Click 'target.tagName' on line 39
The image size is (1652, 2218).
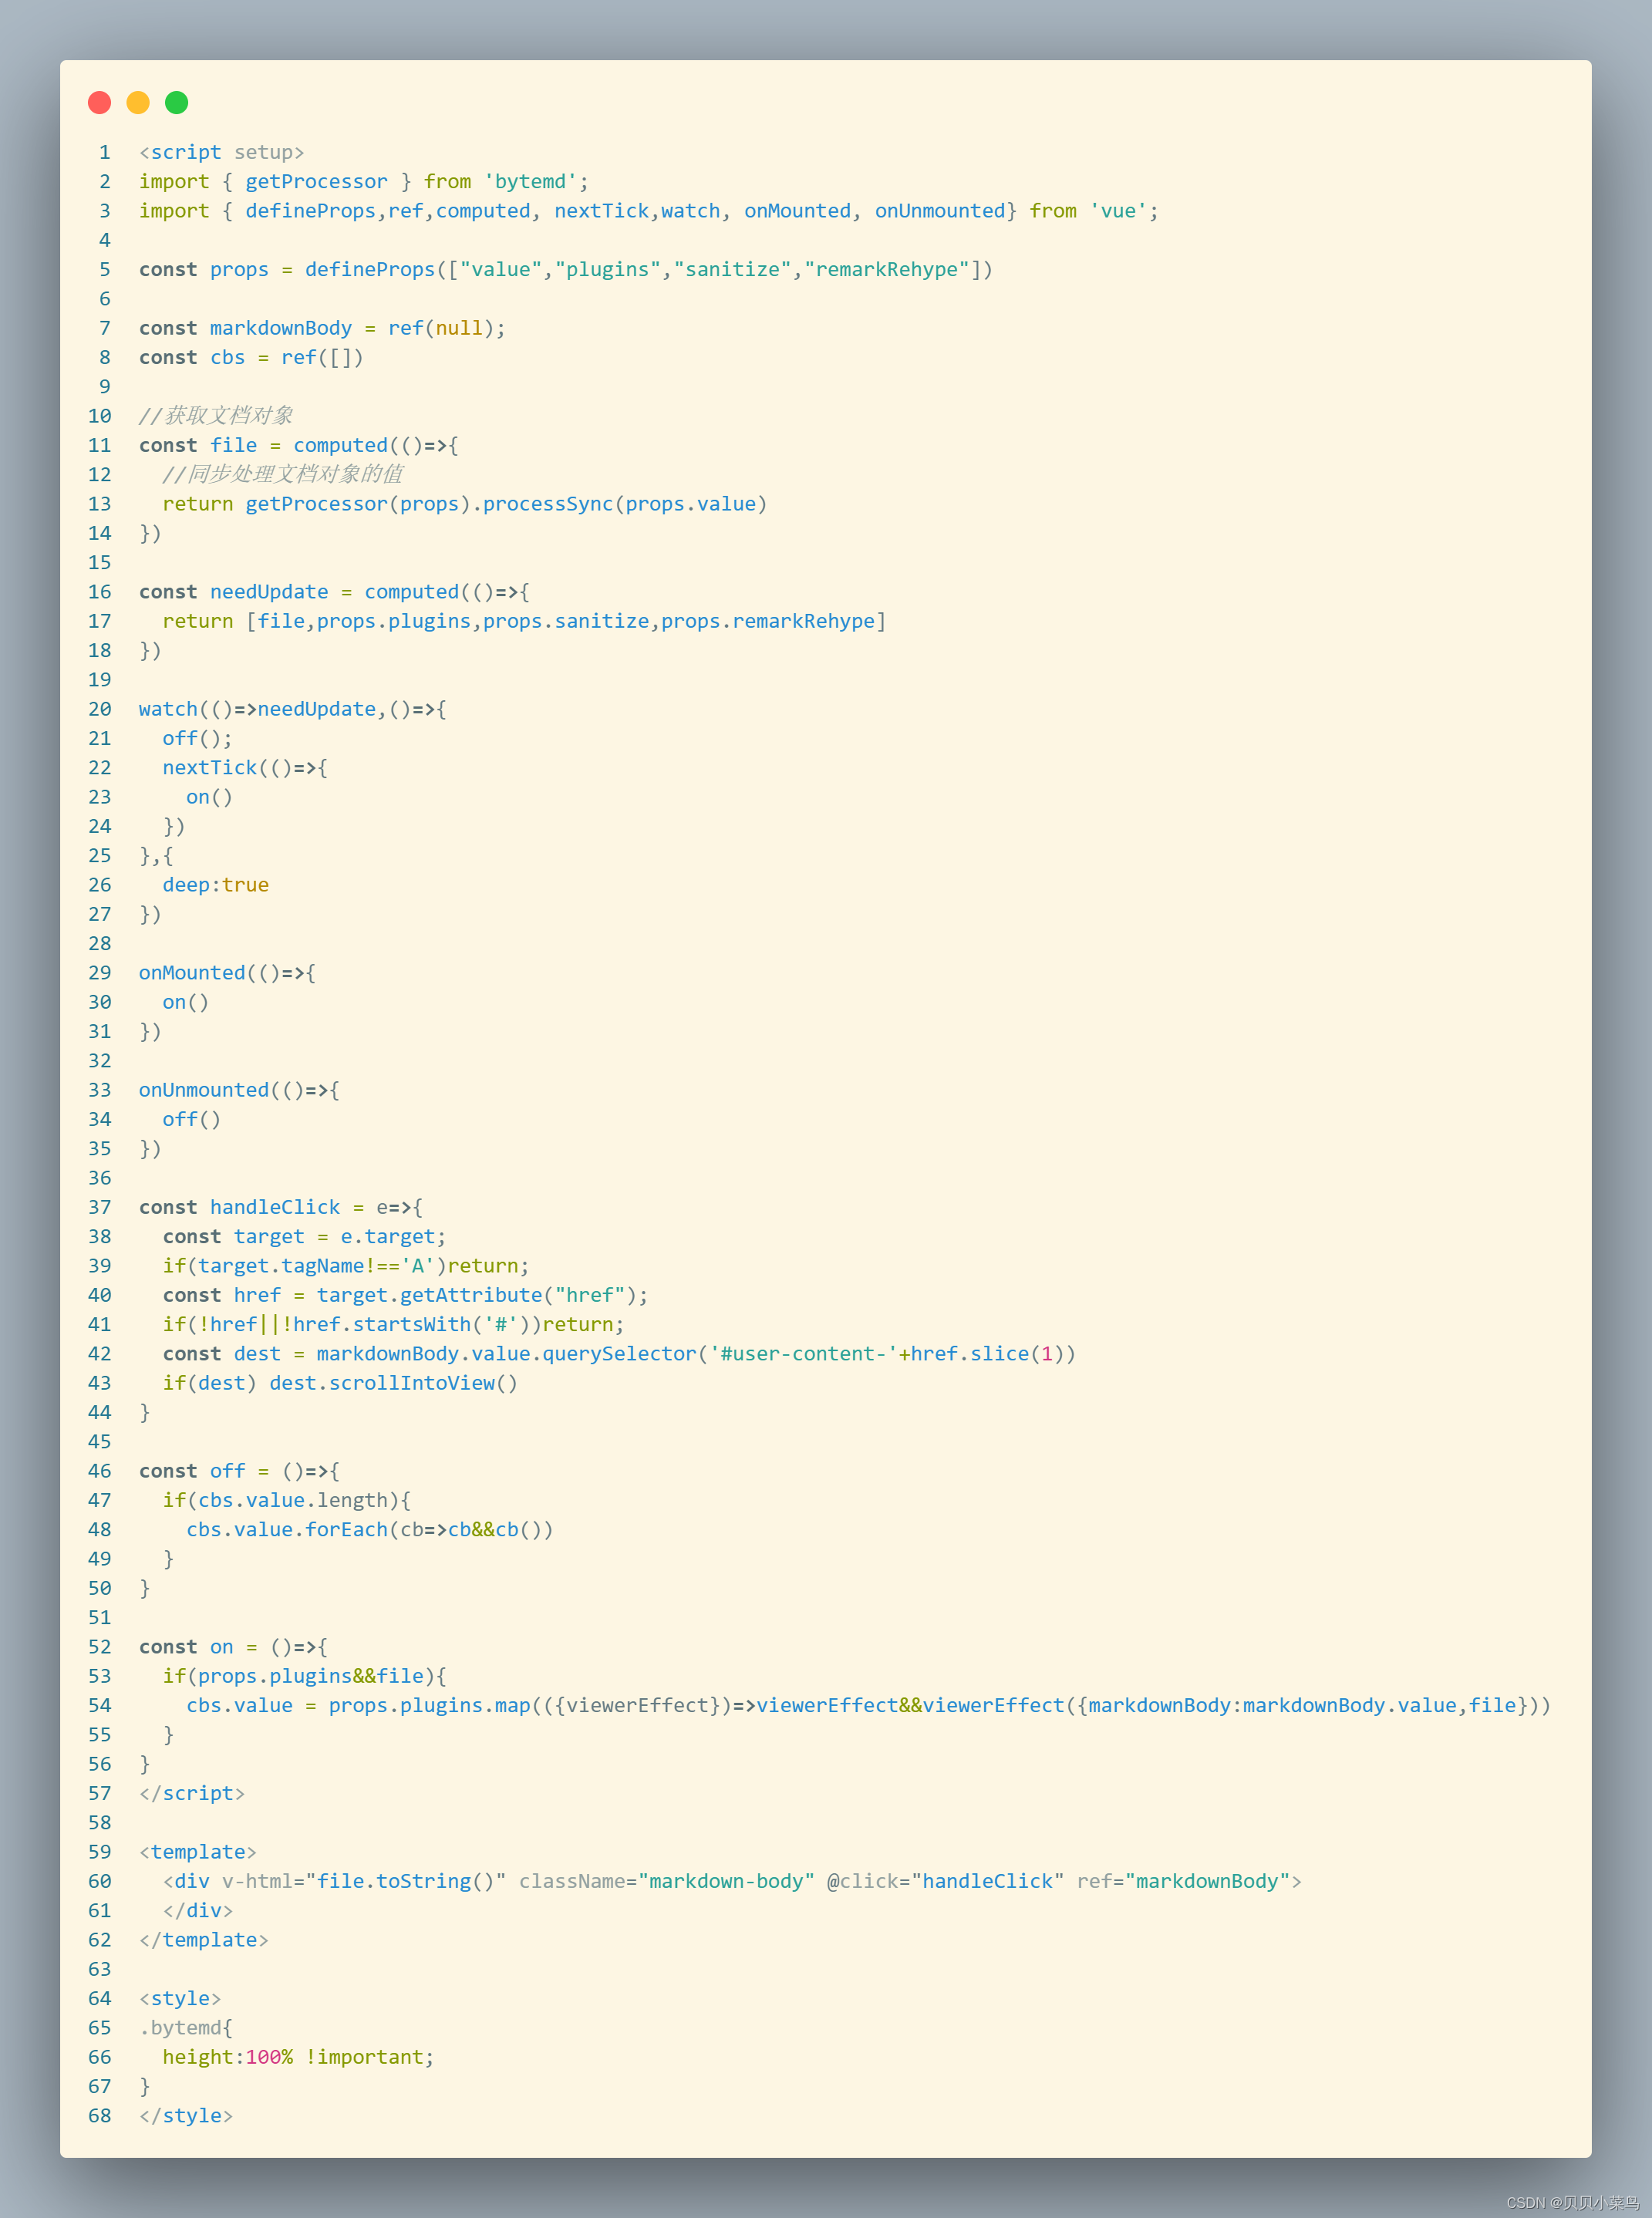281,1266
